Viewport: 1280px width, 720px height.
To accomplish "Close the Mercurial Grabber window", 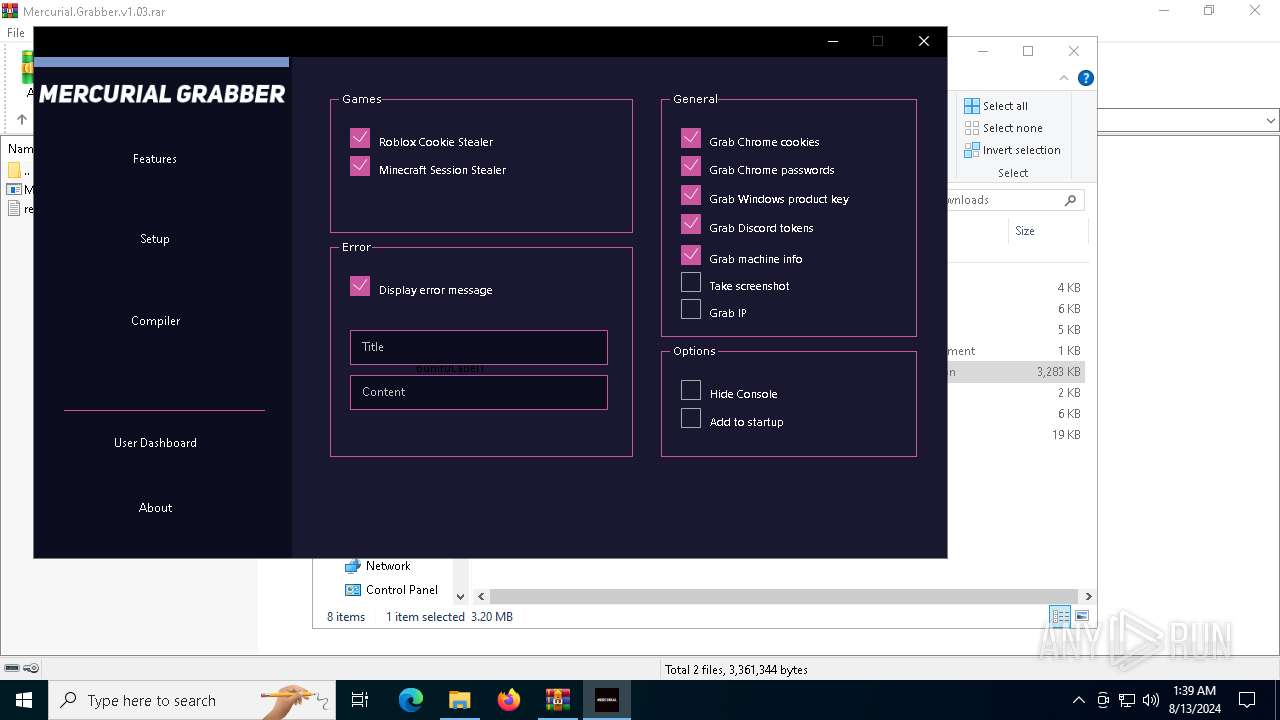I will pyautogui.click(x=924, y=41).
